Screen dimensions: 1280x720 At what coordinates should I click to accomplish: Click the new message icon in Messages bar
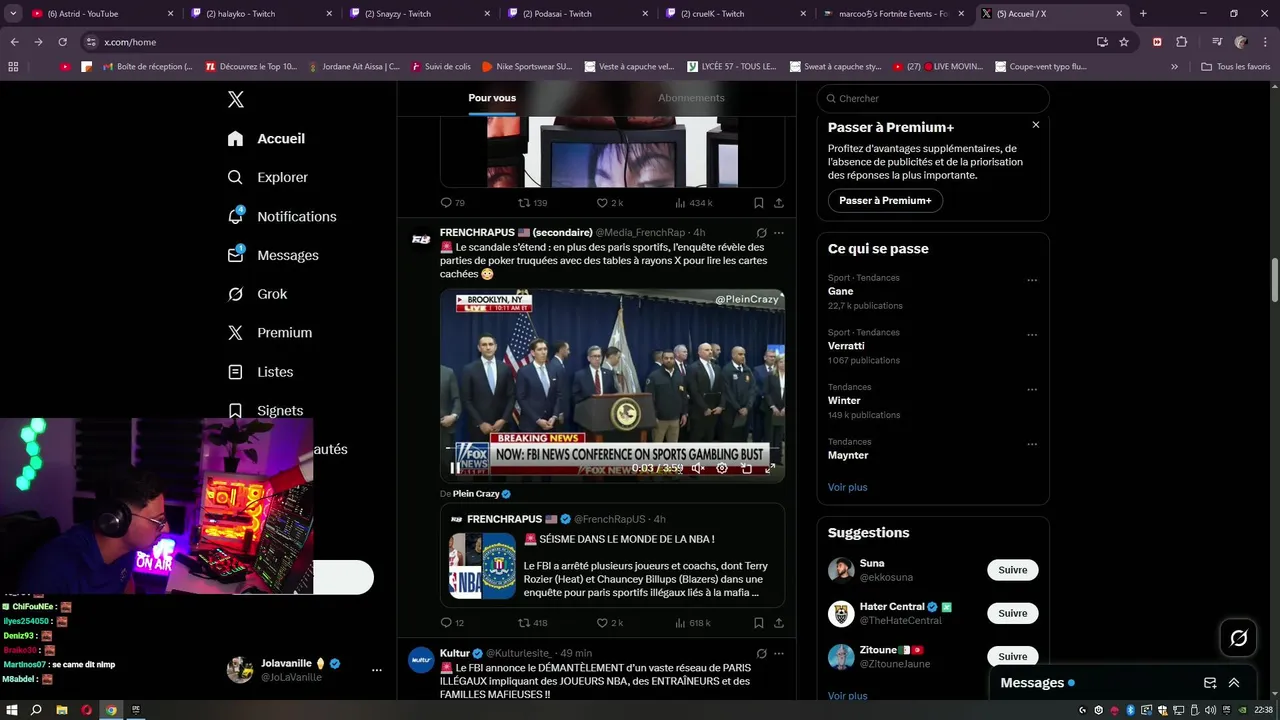[1210, 683]
